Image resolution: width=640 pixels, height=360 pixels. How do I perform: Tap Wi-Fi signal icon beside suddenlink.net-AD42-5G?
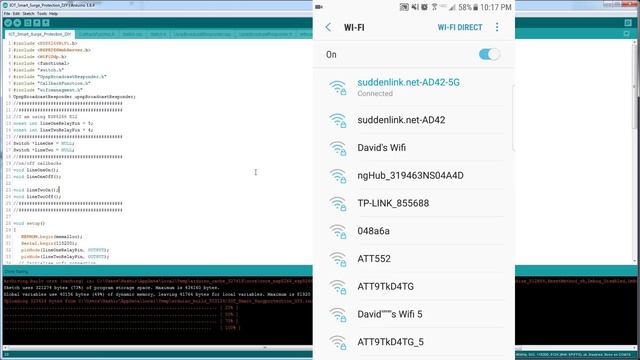pos(338,88)
